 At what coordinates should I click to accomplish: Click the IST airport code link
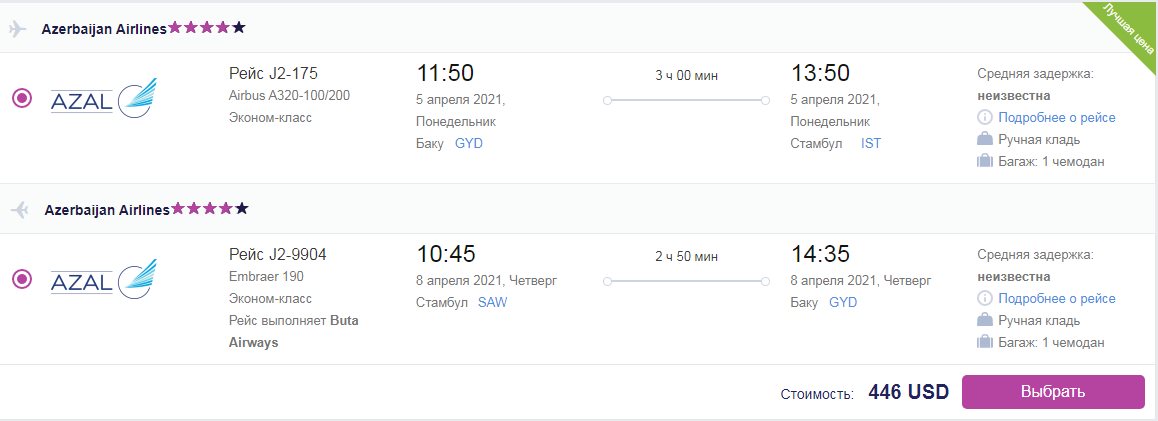click(871, 143)
